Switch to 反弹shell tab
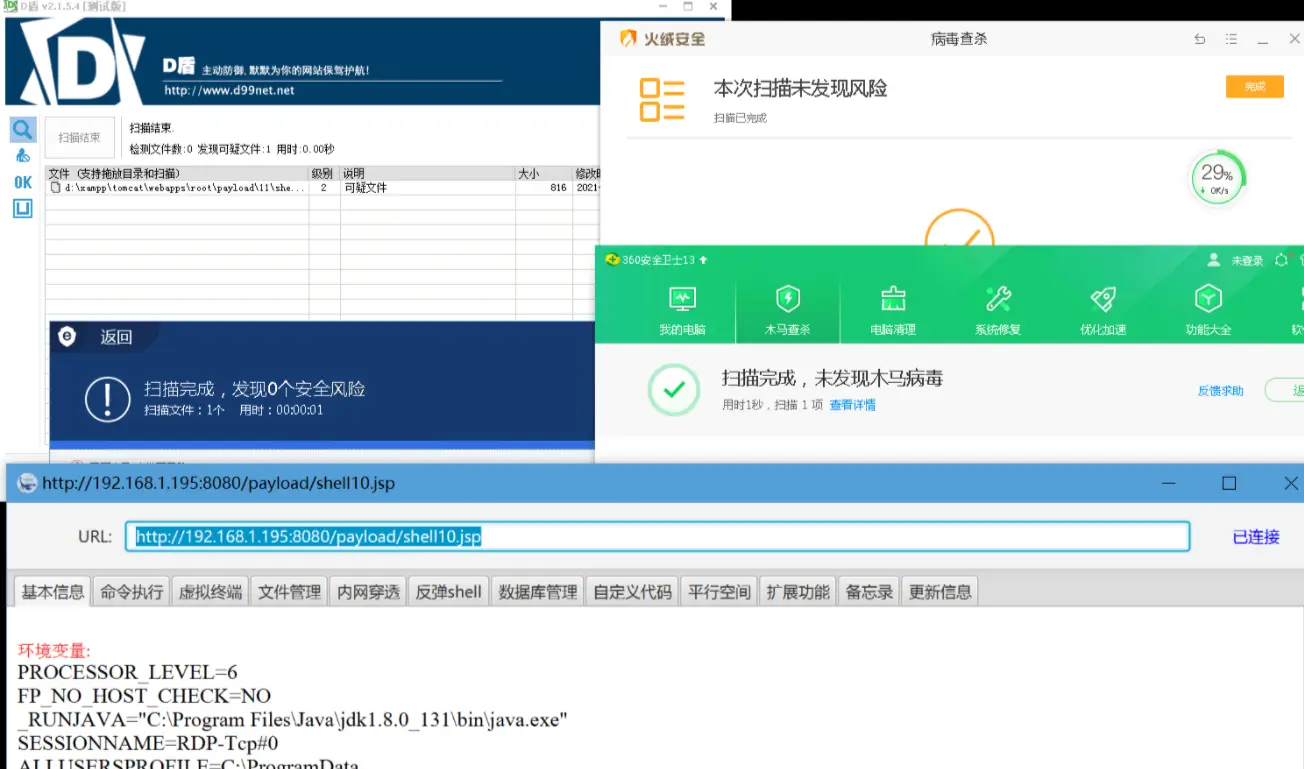1304x769 pixels. (448, 592)
